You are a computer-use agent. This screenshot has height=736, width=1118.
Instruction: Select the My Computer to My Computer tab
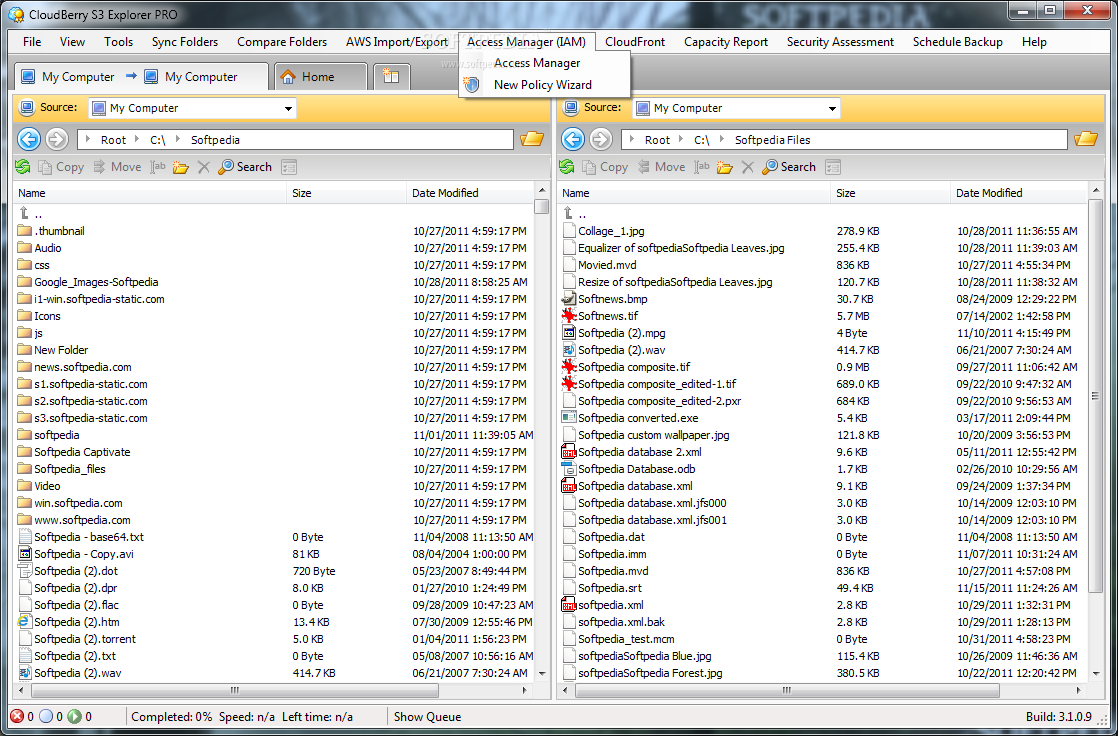tap(140, 76)
